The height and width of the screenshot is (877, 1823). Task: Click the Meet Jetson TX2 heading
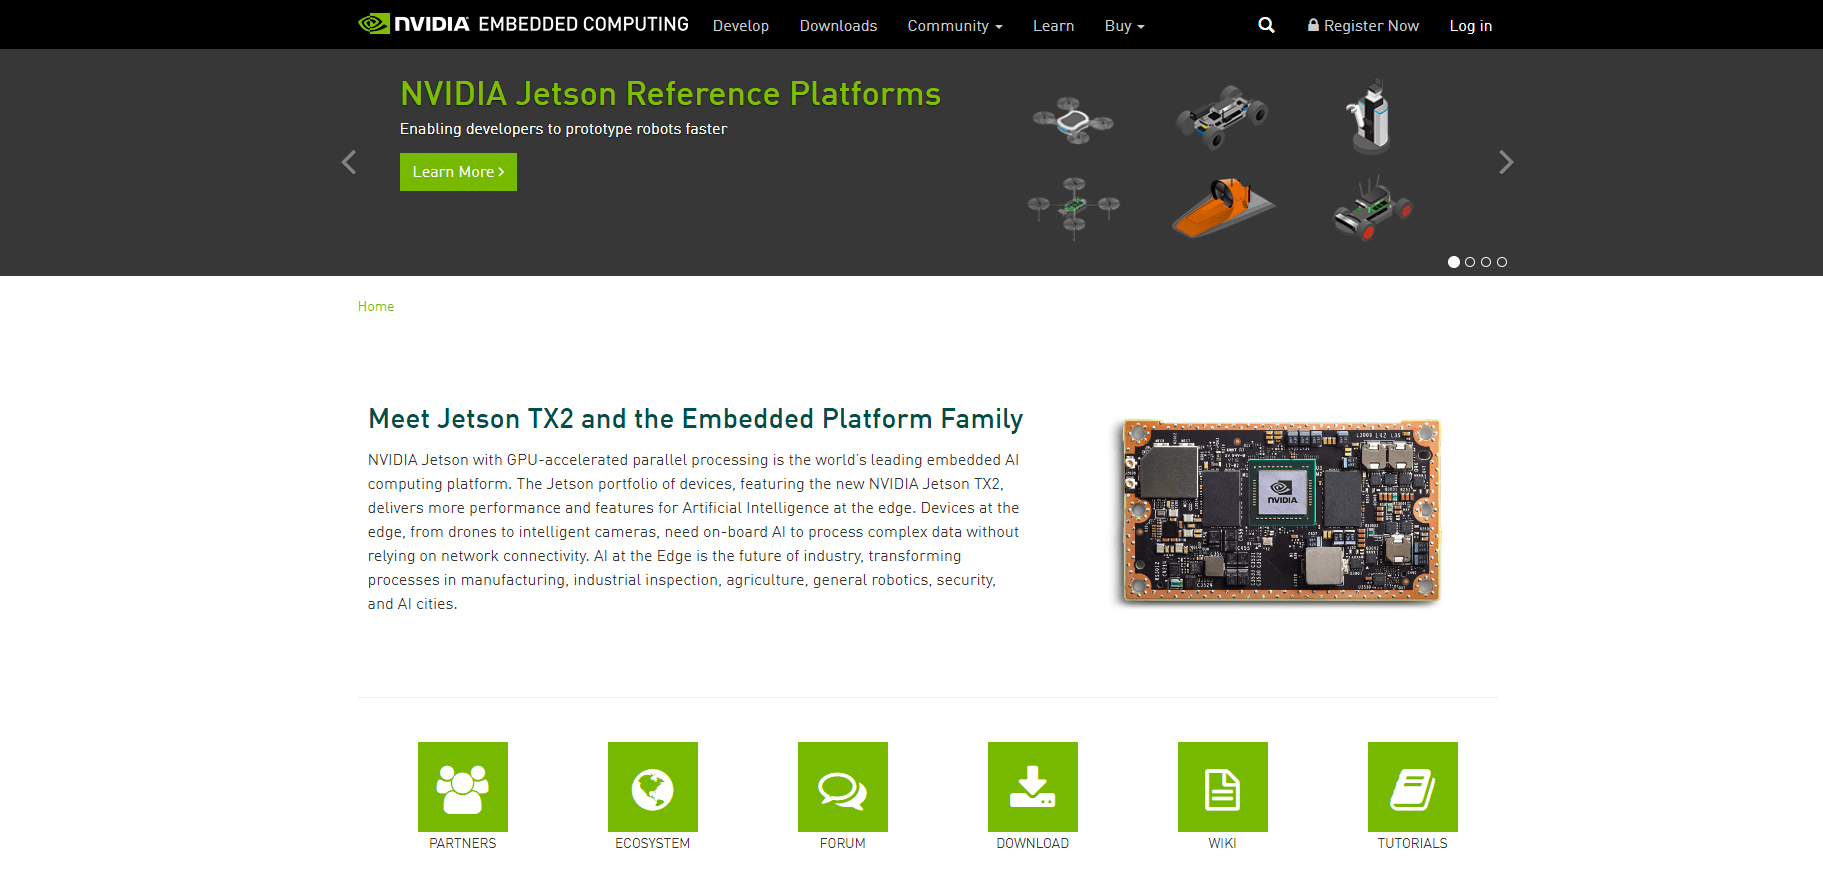(x=696, y=419)
